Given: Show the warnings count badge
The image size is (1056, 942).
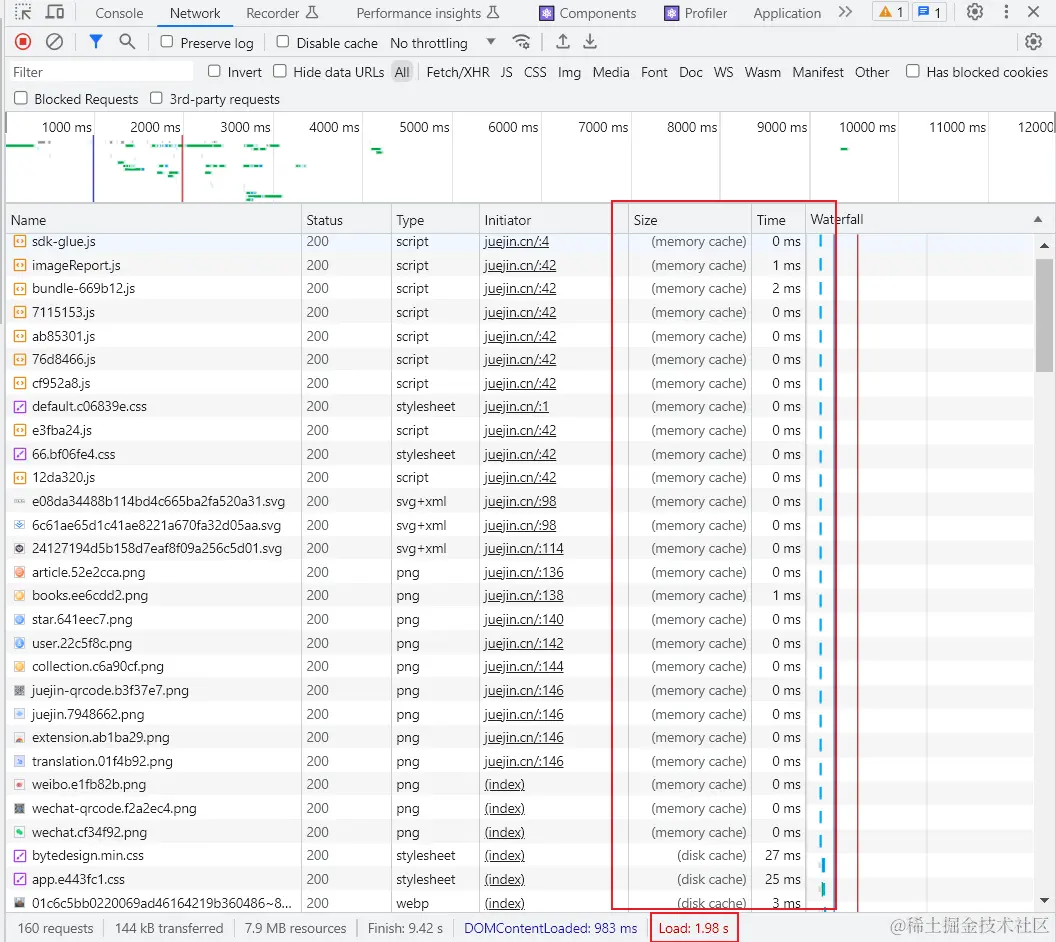Looking at the screenshot, I should [x=890, y=12].
